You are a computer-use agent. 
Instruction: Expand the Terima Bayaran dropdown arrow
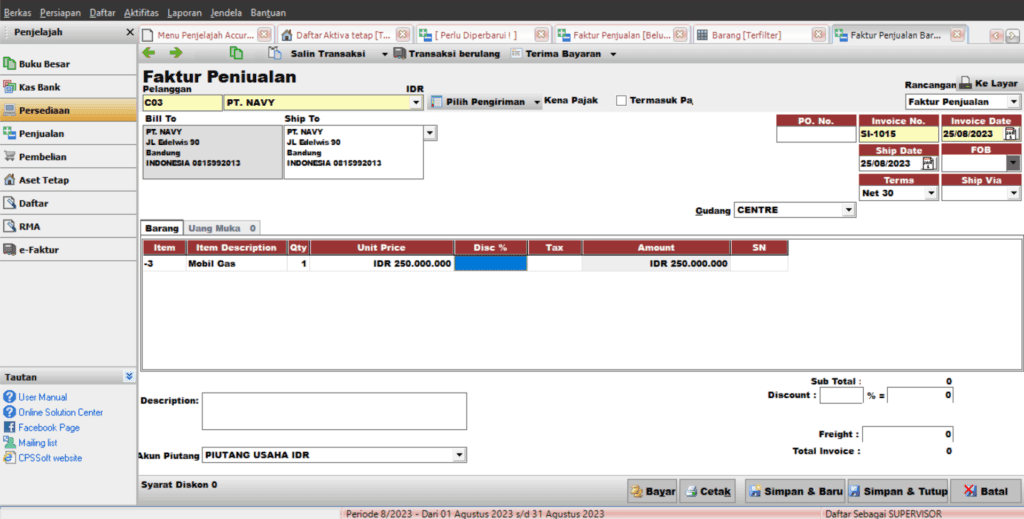tap(613, 54)
